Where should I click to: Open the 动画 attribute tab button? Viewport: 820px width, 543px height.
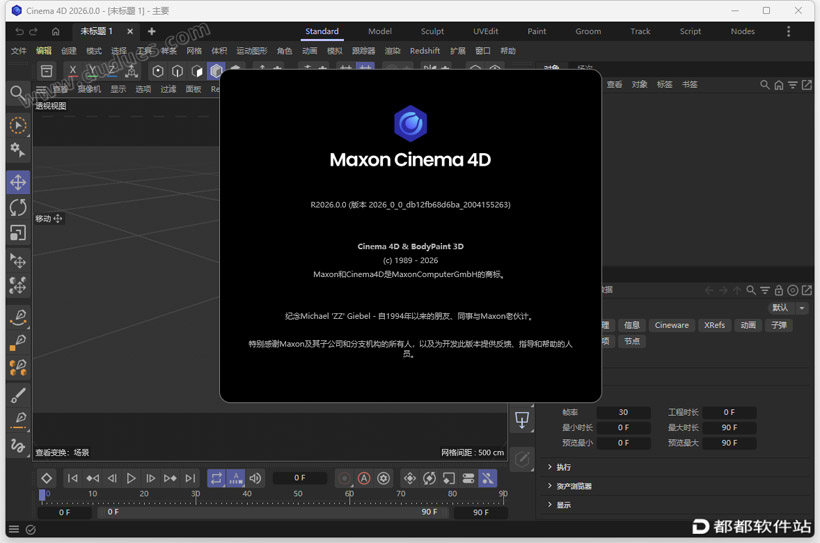[748, 325]
